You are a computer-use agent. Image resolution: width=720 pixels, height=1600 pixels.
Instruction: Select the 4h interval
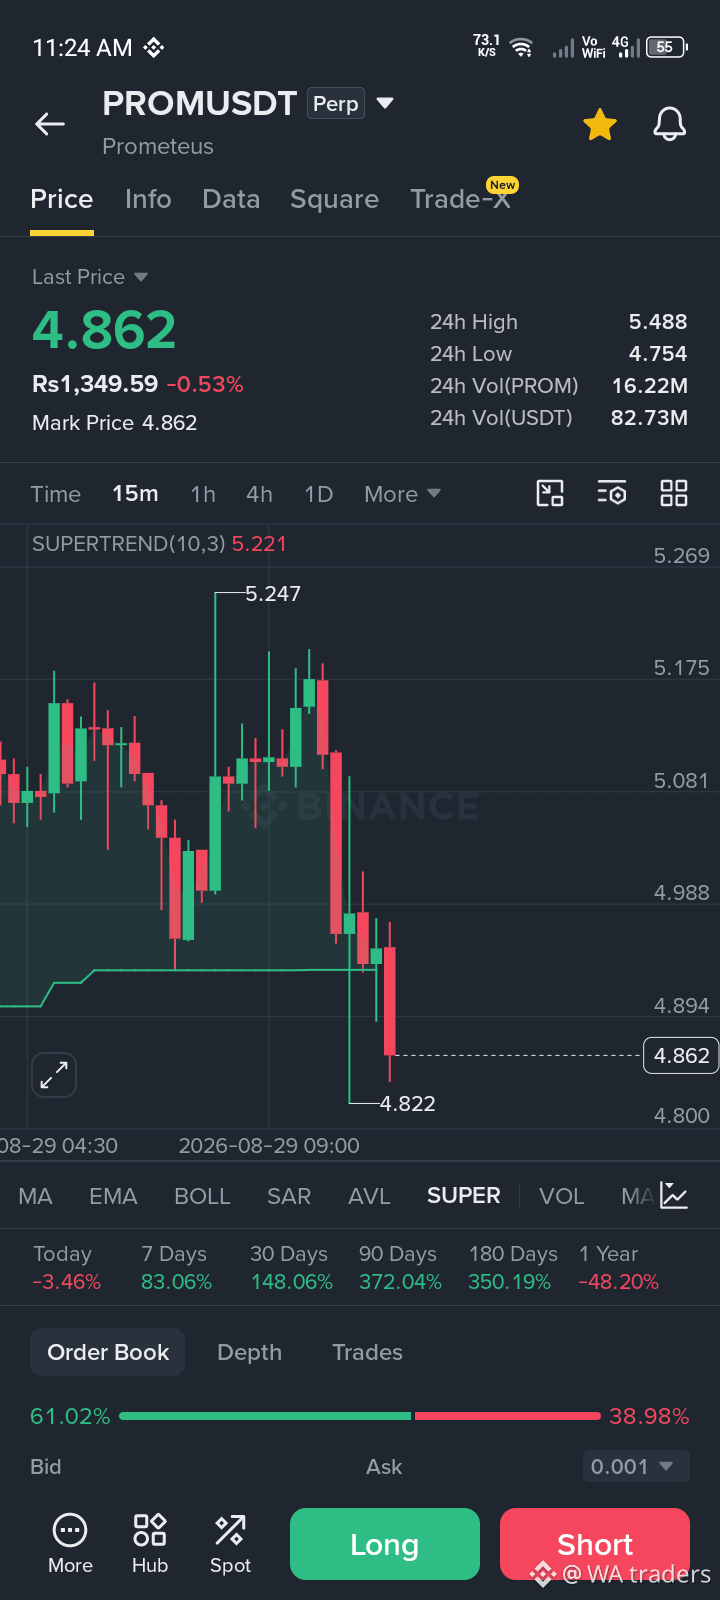[x=259, y=494]
